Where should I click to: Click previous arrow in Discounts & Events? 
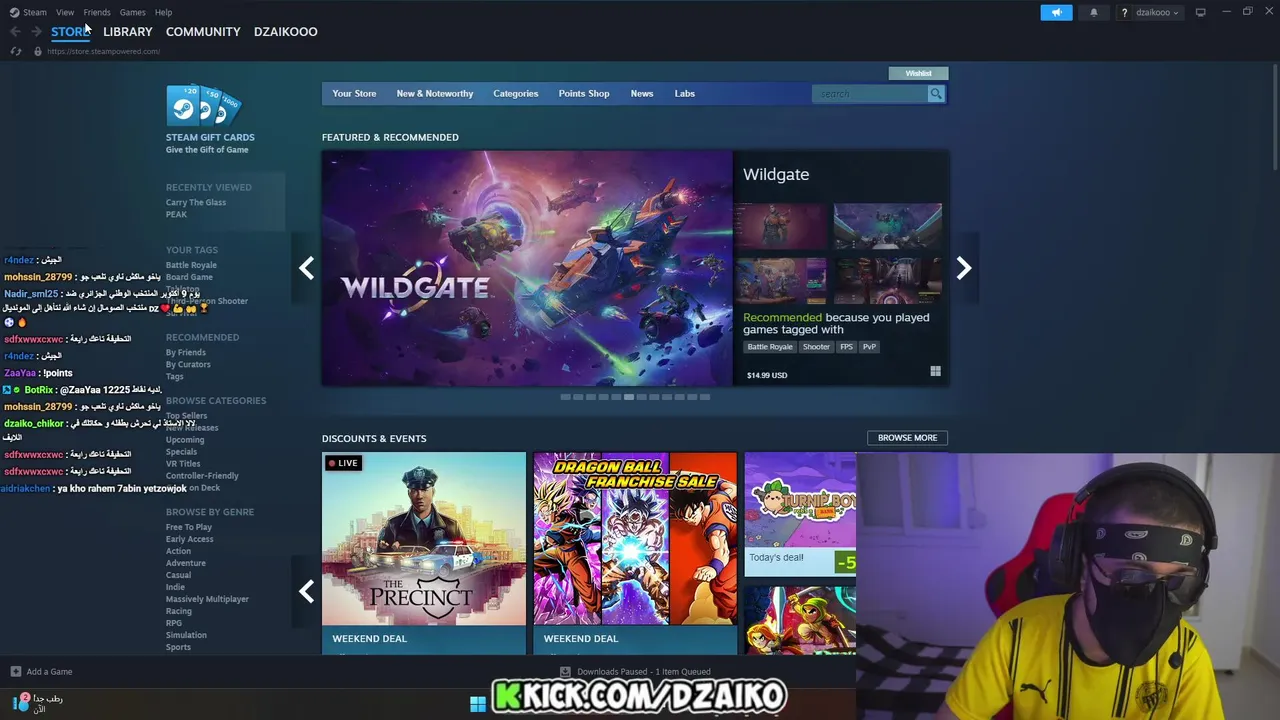point(306,591)
